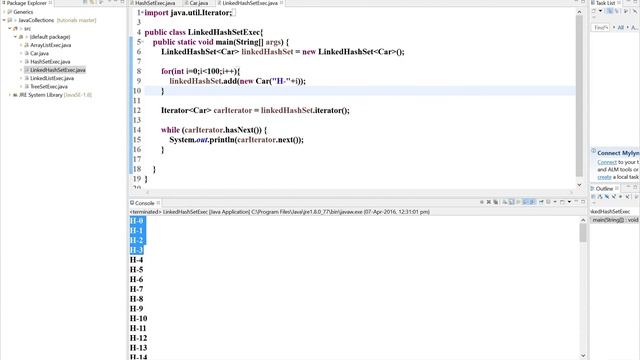Remove all terminated launches in Console

(496, 202)
